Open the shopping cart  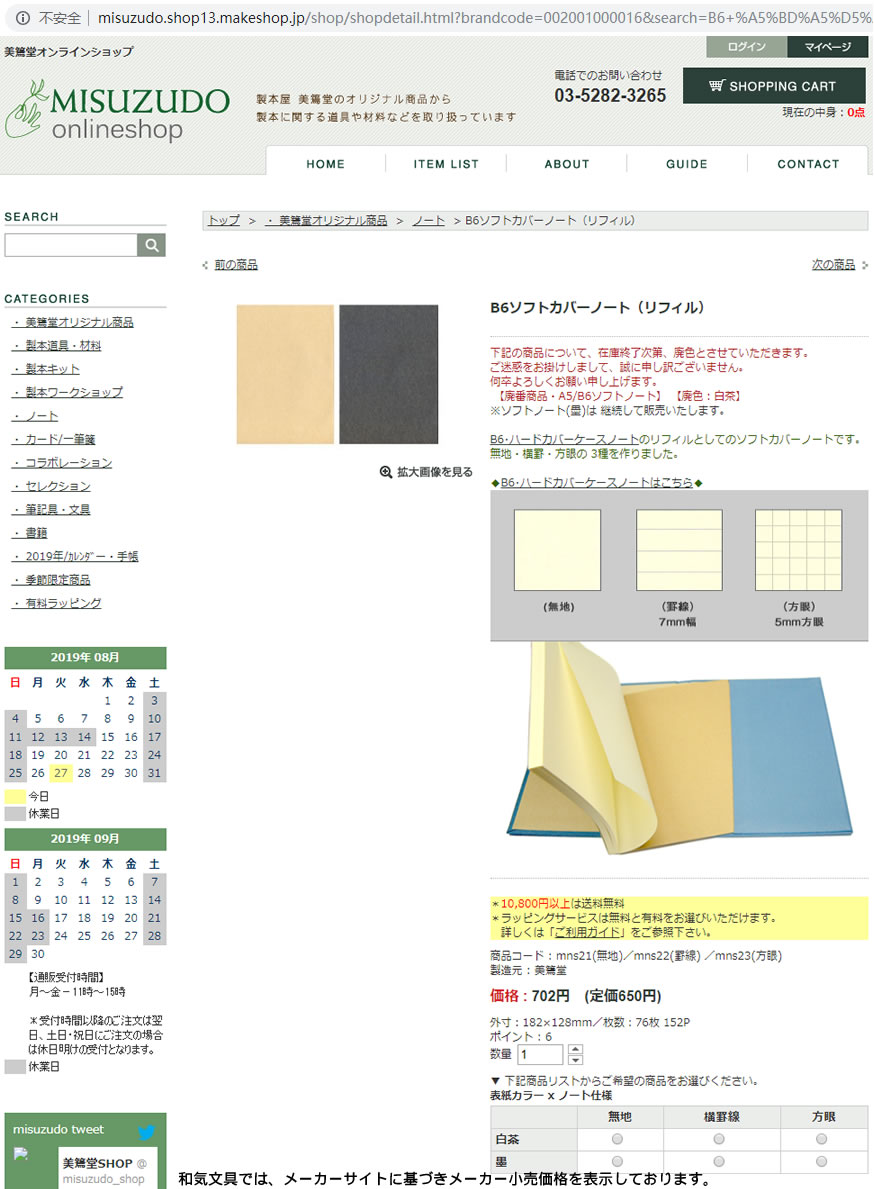click(x=773, y=86)
